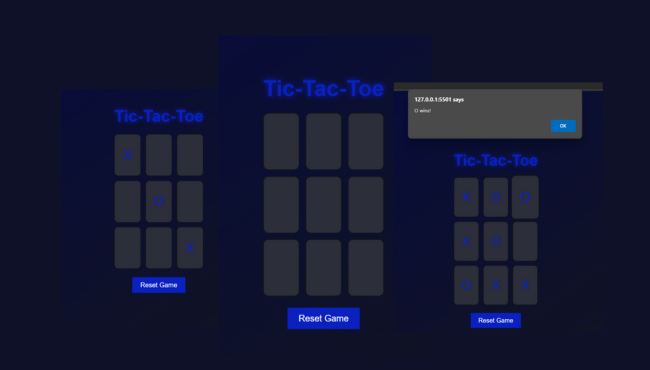Click the X in the left board's bottom-right cell
Viewport: 650px width, 370px height.
click(190, 248)
